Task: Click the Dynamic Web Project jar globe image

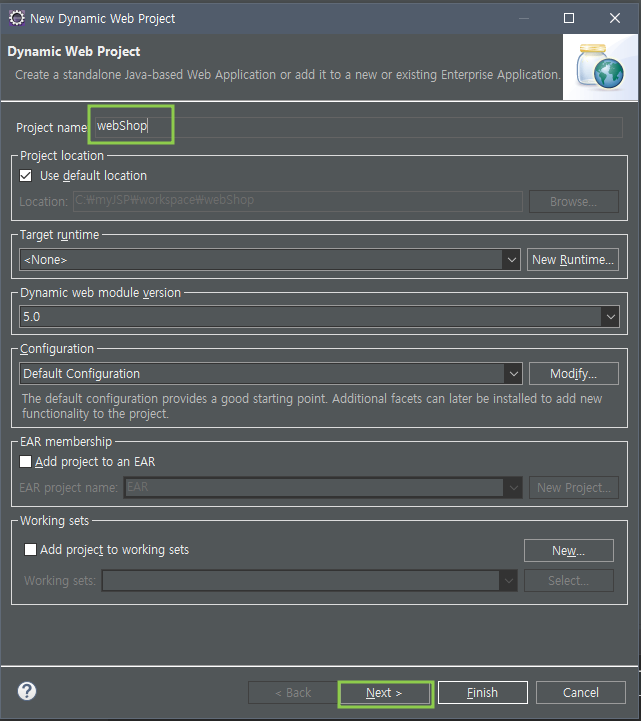Action: pos(600,67)
